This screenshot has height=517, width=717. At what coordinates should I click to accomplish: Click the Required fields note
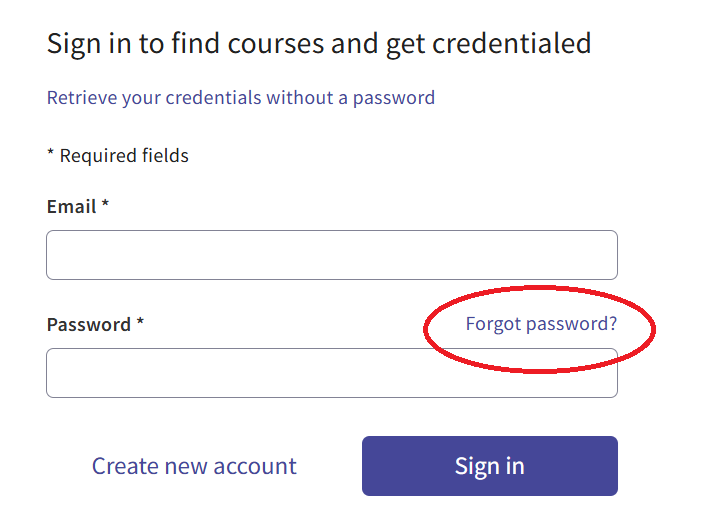(118, 155)
